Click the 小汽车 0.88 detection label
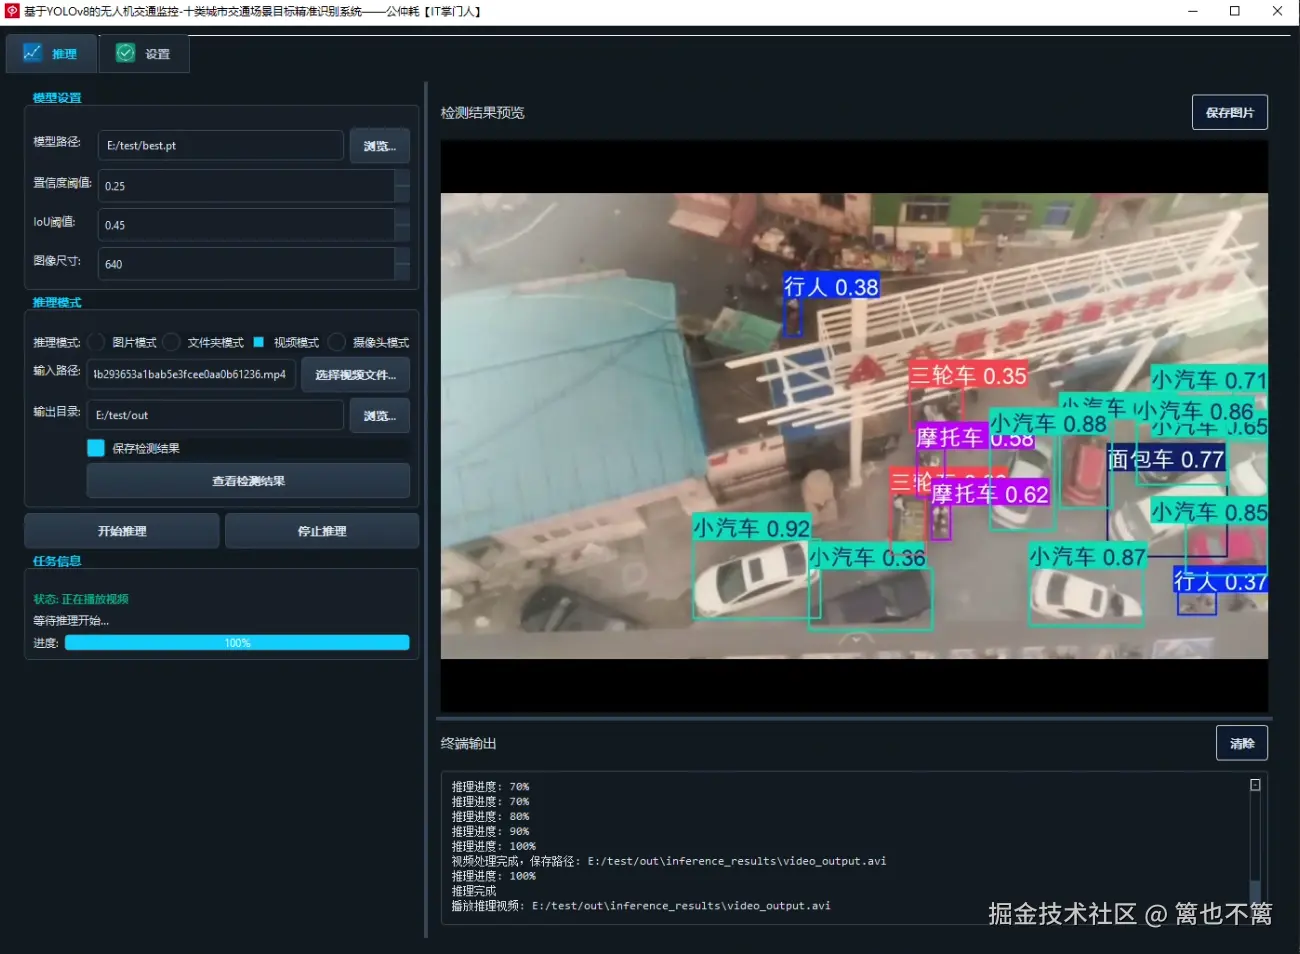Viewport: 1300px width, 954px height. (1048, 424)
